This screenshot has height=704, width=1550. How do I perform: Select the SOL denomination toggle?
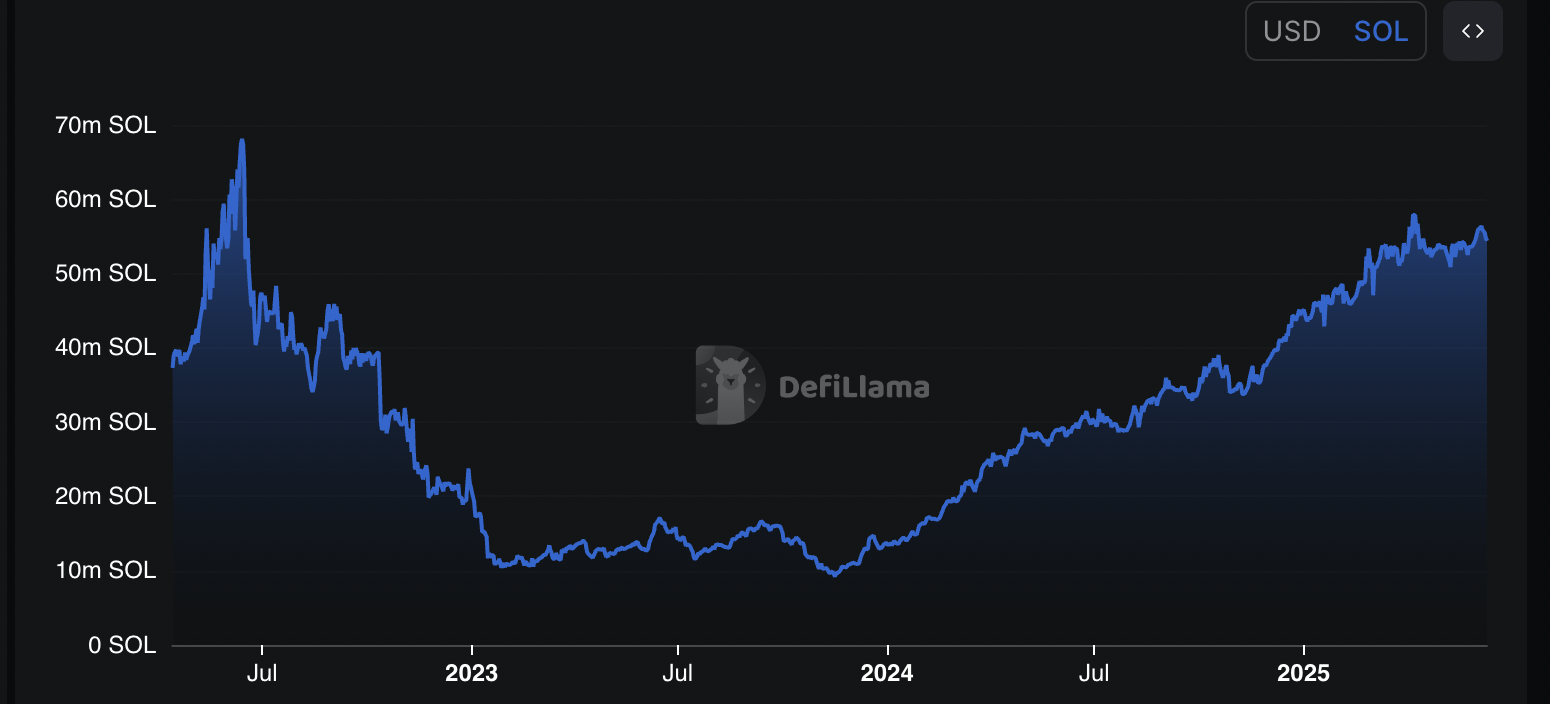(1381, 32)
